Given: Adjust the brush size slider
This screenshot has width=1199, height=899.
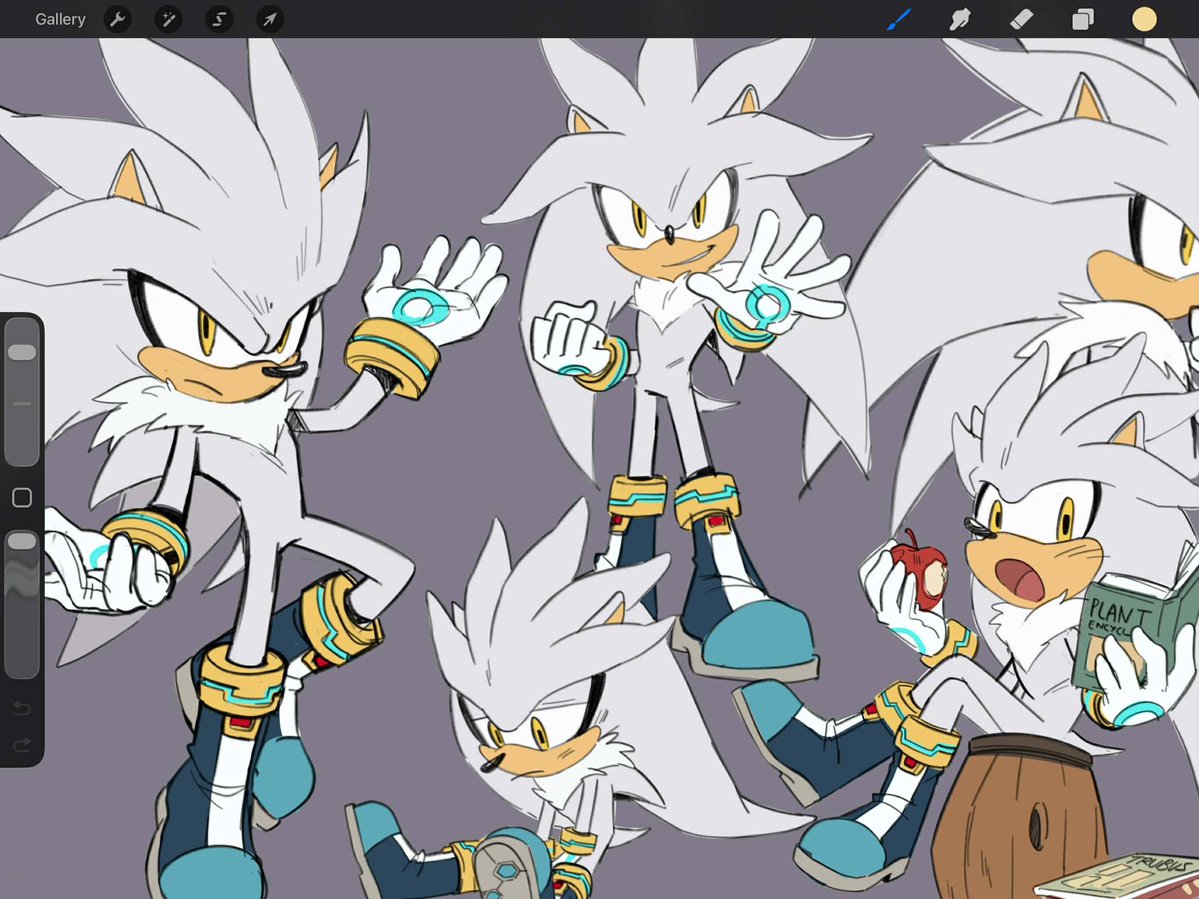Looking at the screenshot, I should coord(21,351).
